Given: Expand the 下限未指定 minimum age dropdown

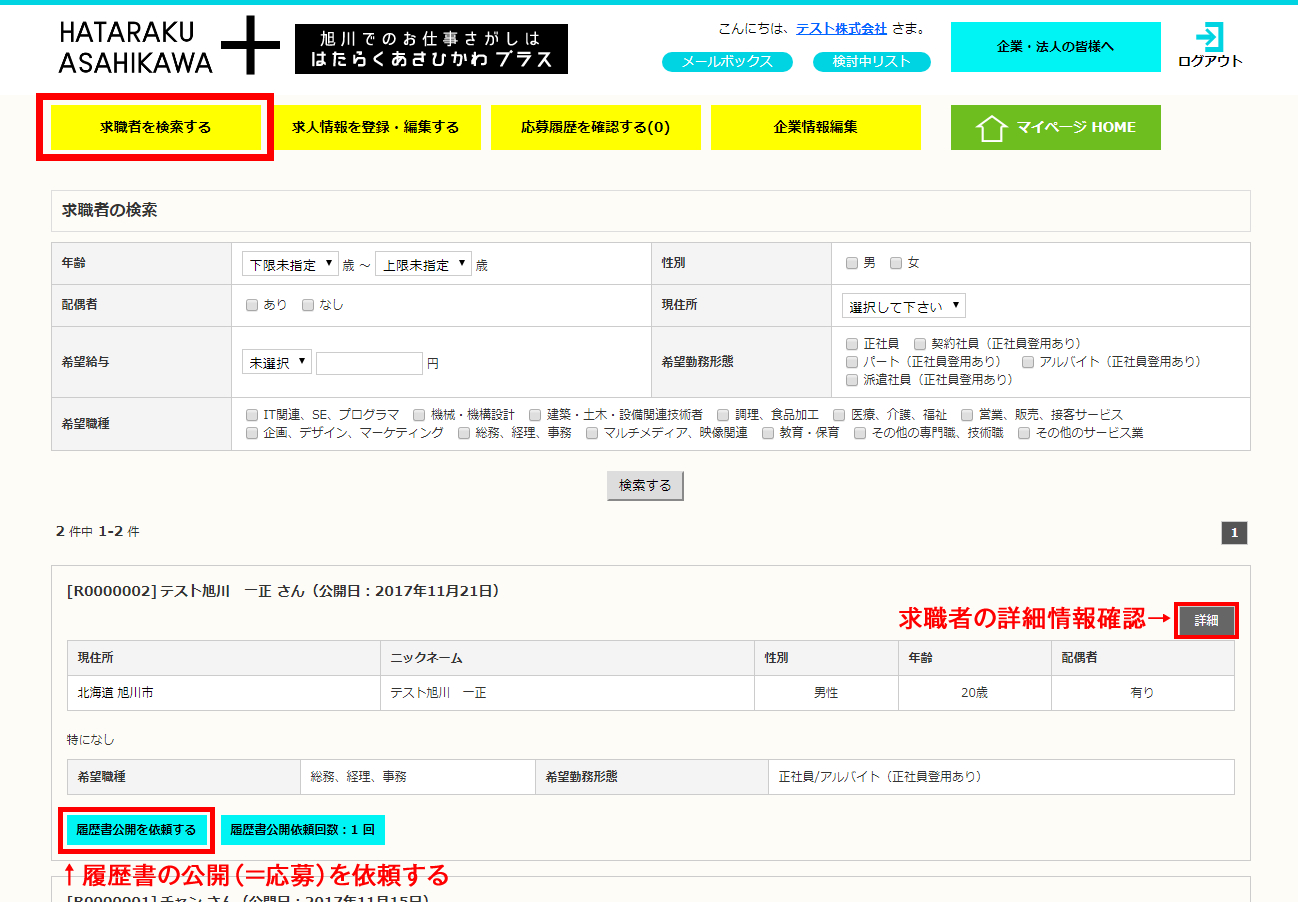Looking at the screenshot, I should click(290, 264).
